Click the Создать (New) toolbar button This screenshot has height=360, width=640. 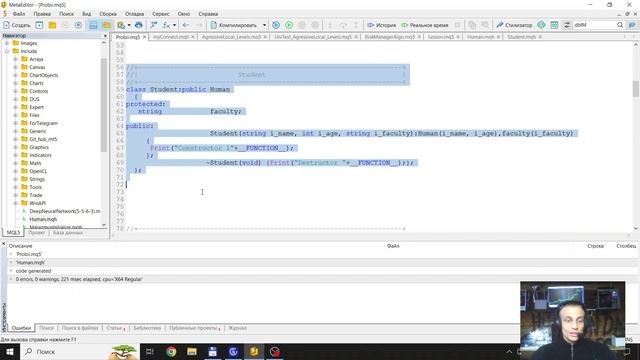pyautogui.click(x=17, y=25)
